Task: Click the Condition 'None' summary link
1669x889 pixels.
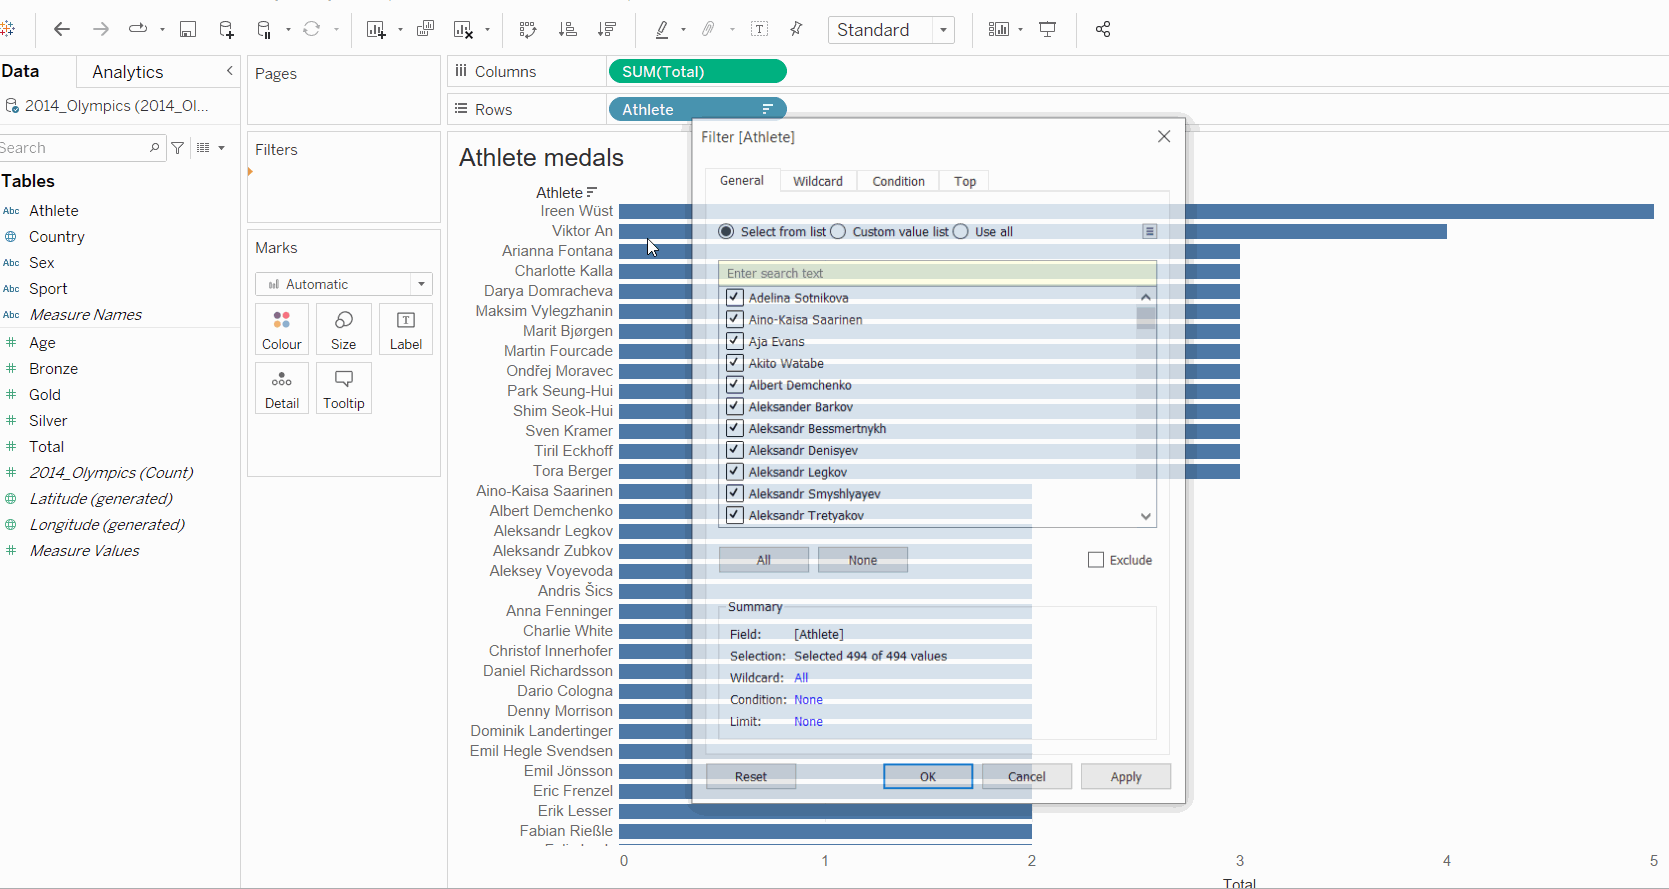Action: 808,700
